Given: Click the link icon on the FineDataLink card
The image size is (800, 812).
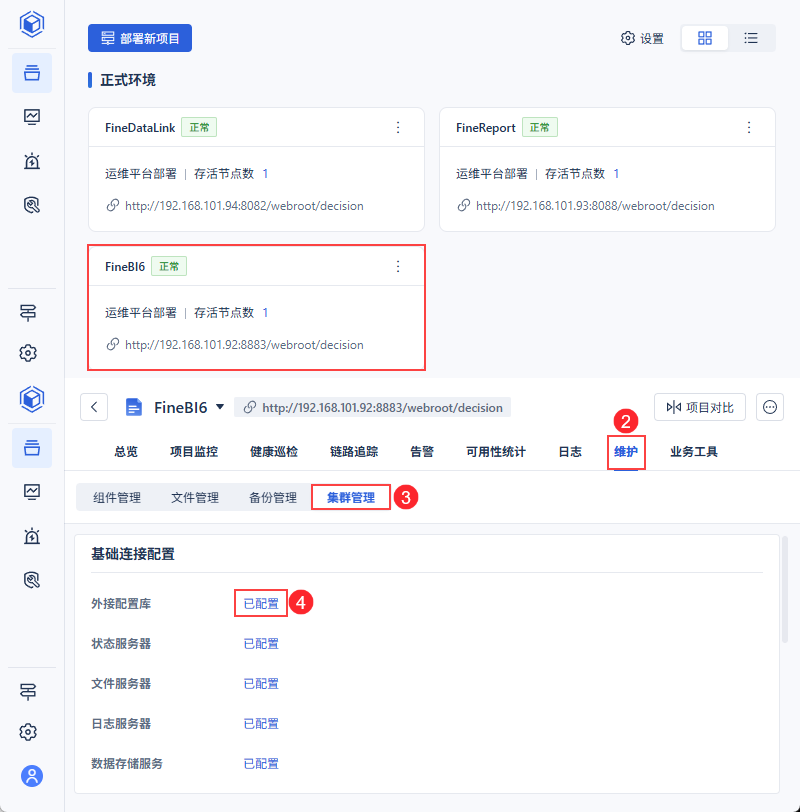Looking at the screenshot, I should (x=112, y=206).
